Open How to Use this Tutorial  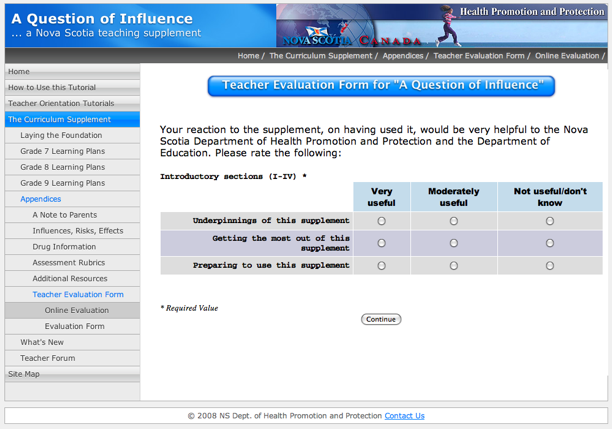tap(53, 88)
